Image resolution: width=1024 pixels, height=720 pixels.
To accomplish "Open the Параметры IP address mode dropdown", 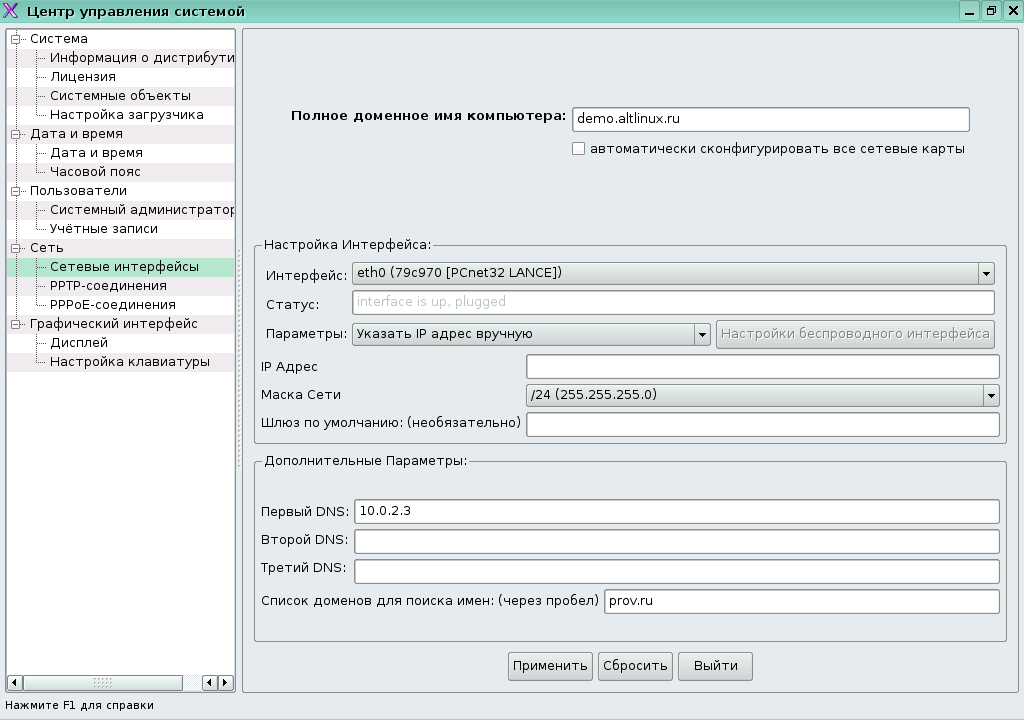I will tap(702, 335).
